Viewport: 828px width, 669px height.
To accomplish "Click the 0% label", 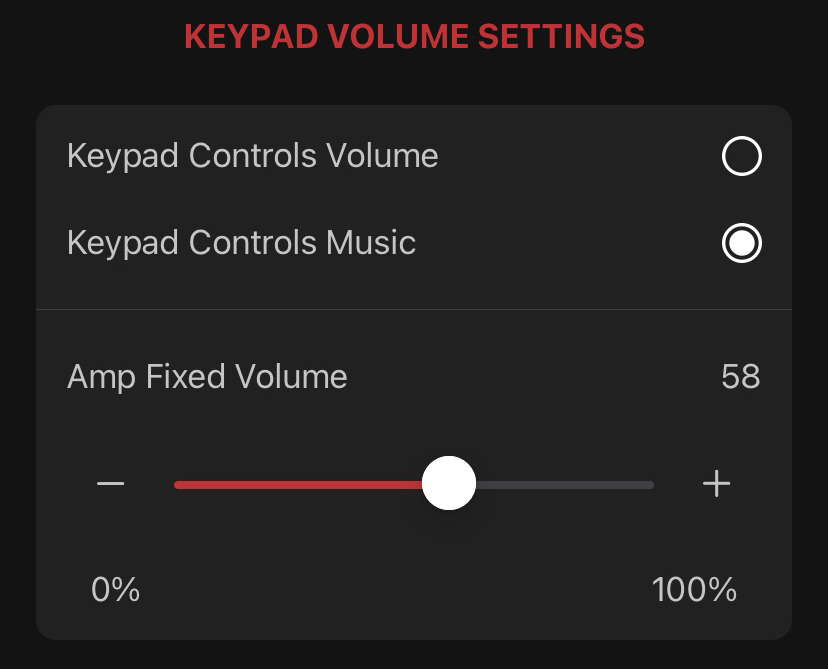I will (x=117, y=590).
